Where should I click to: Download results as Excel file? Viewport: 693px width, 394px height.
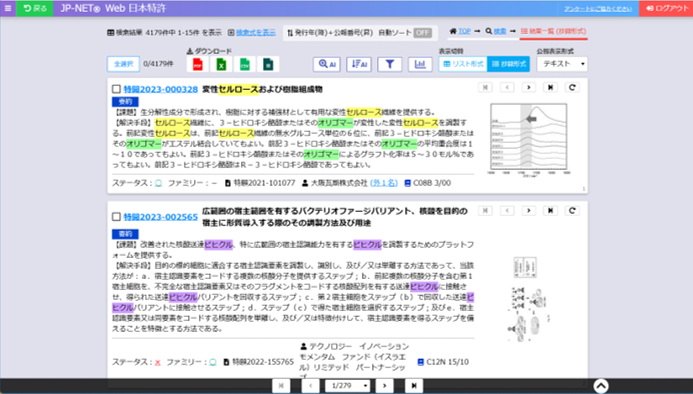click(x=221, y=65)
